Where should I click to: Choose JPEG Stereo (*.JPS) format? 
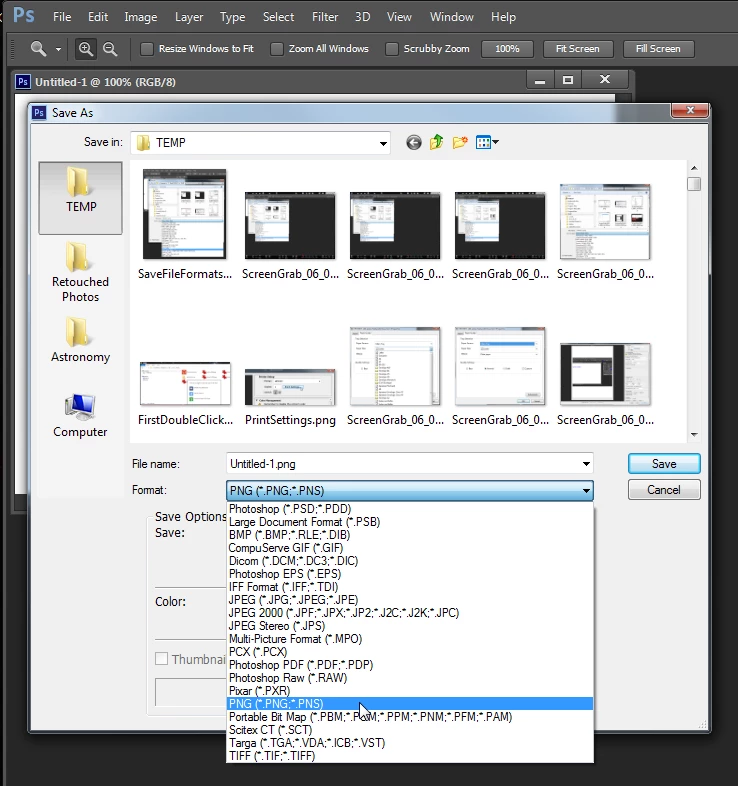pyautogui.click(x=410, y=626)
